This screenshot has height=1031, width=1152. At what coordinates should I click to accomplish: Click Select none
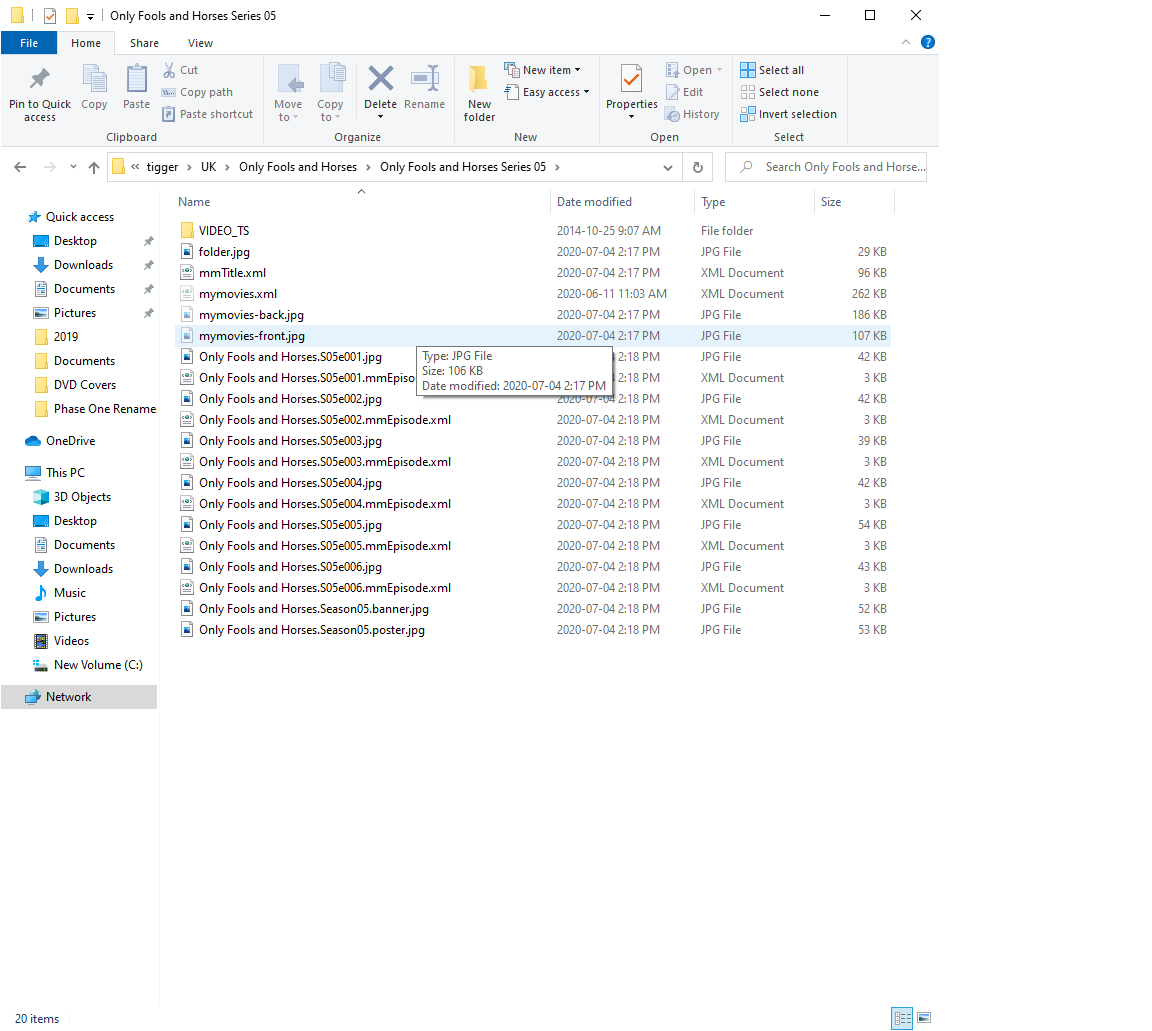tap(780, 92)
